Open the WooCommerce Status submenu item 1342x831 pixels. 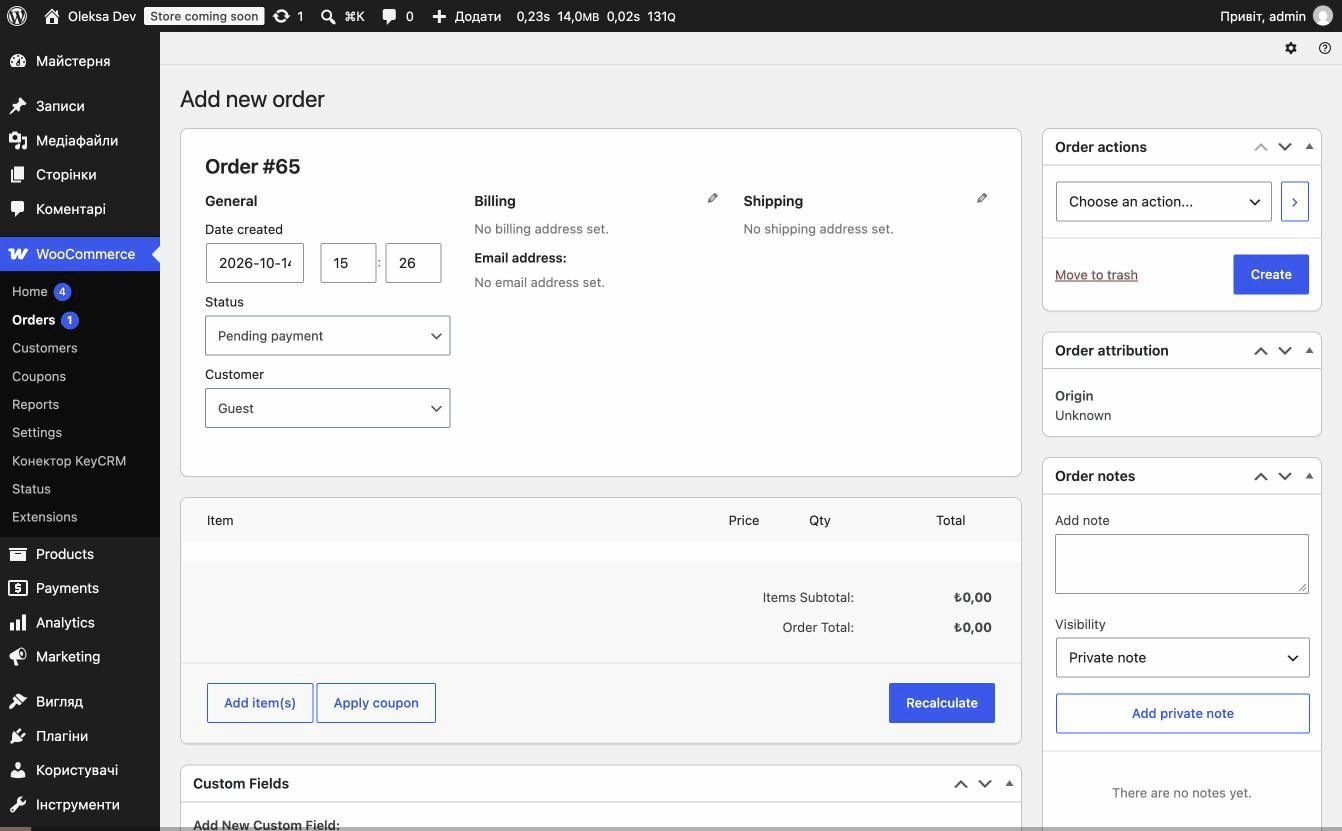click(31, 489)
